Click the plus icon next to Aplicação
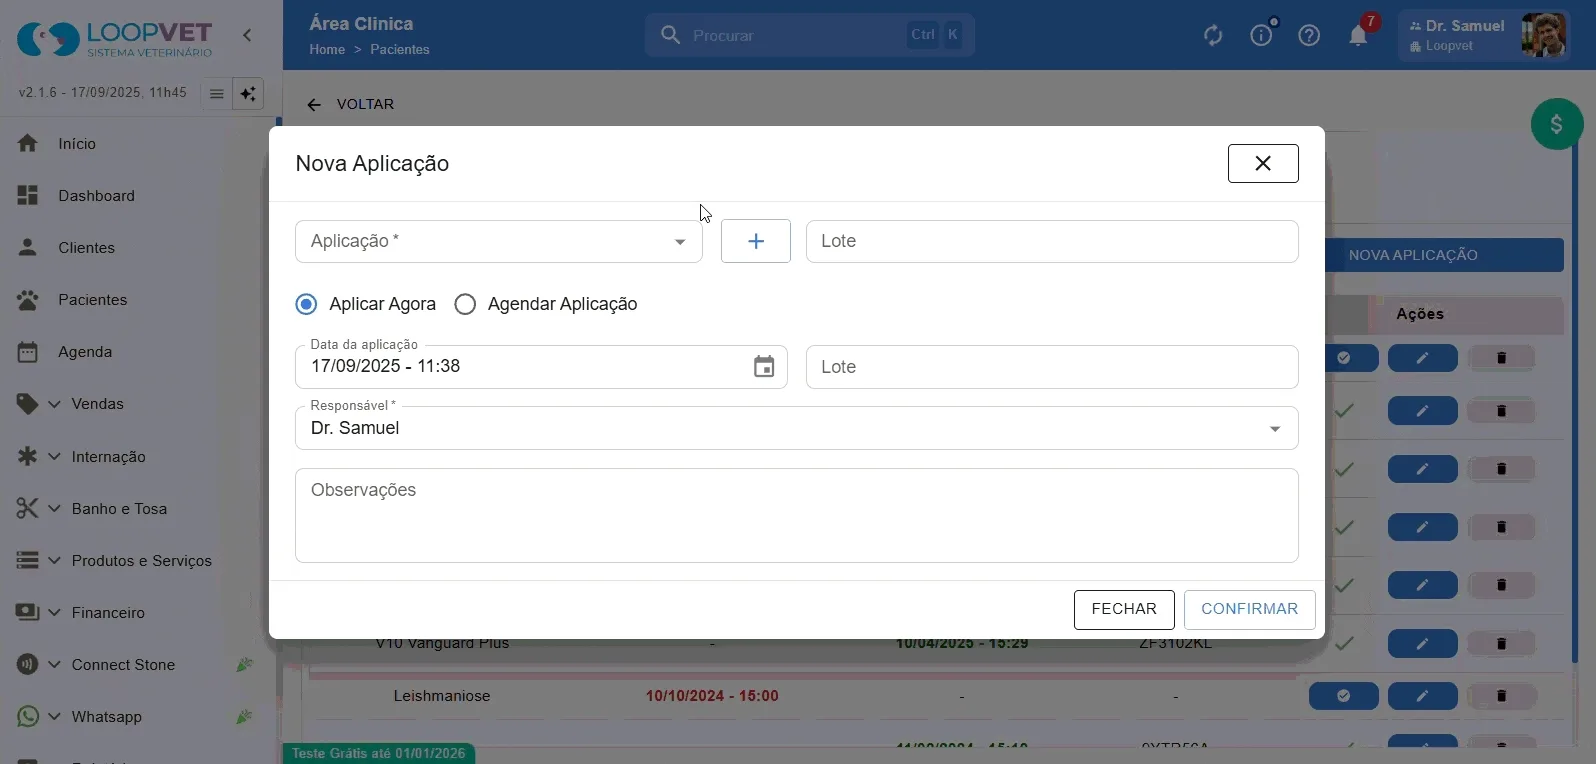The height and width of the screenshot is (764, 1596). [756, 241]
